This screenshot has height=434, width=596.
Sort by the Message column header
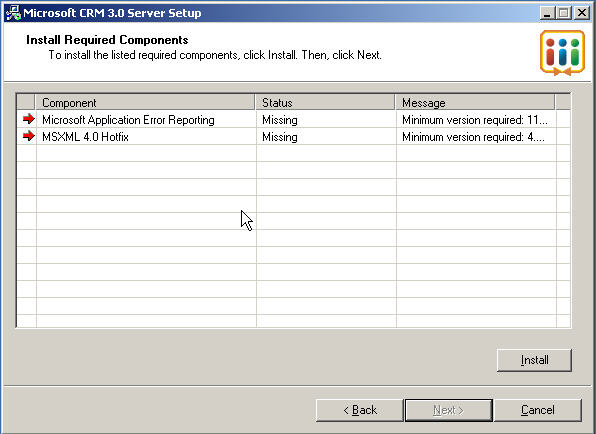click(x=475, y=103)
